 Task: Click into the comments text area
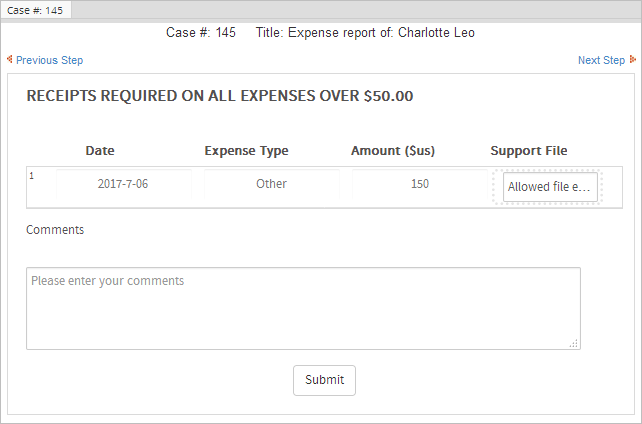pos(303,308)
